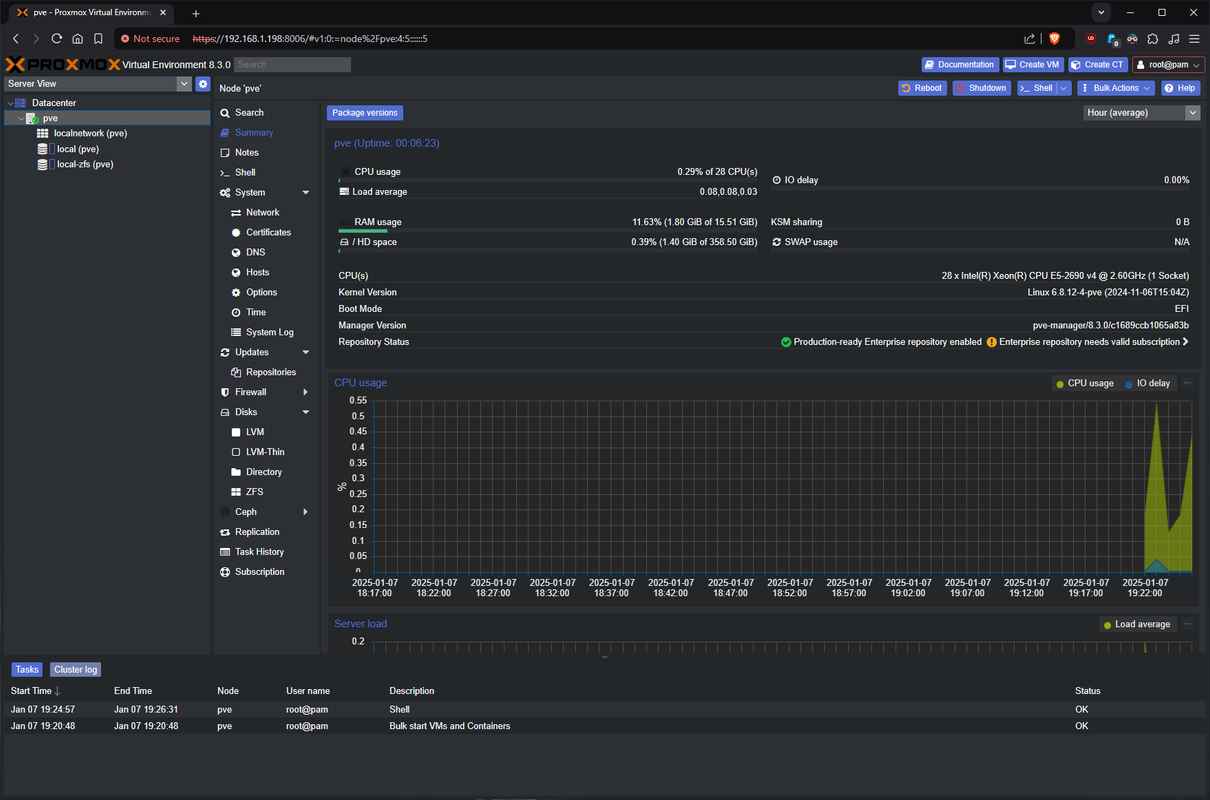Open LVM disks page
The image size is (1210, 800).
point(254,433)
